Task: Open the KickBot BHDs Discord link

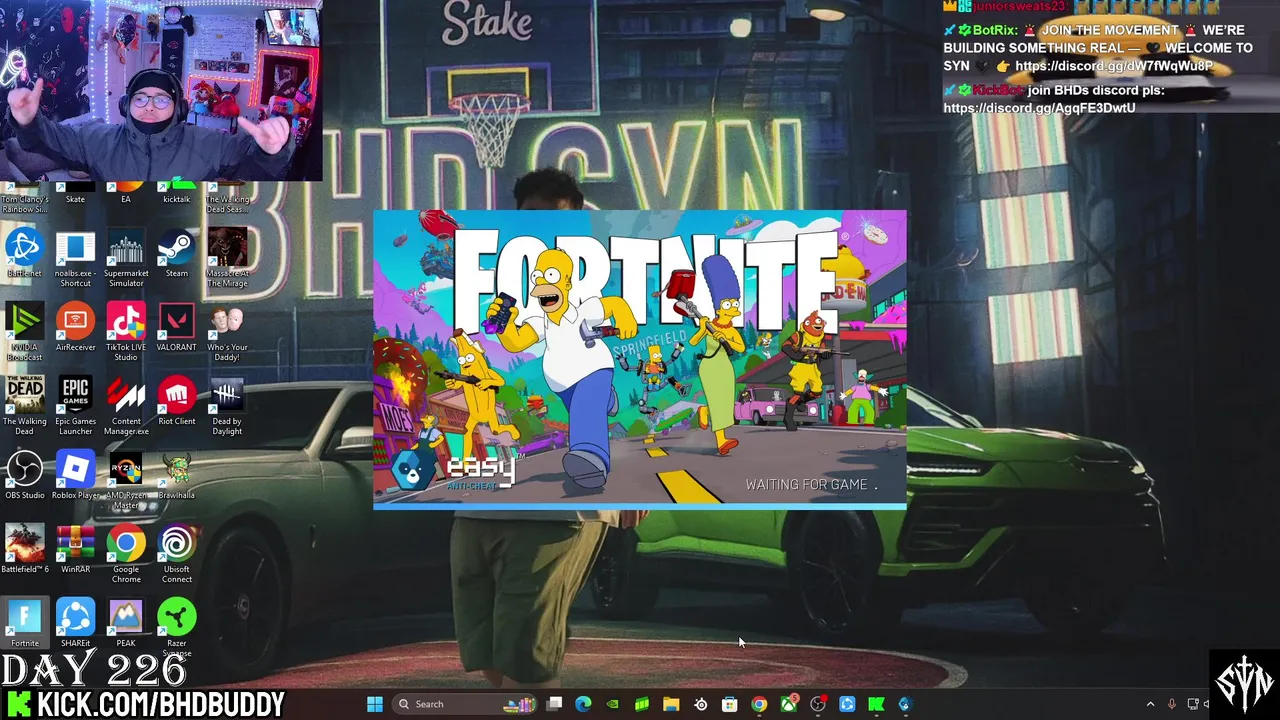Action: click(1039, 108)
